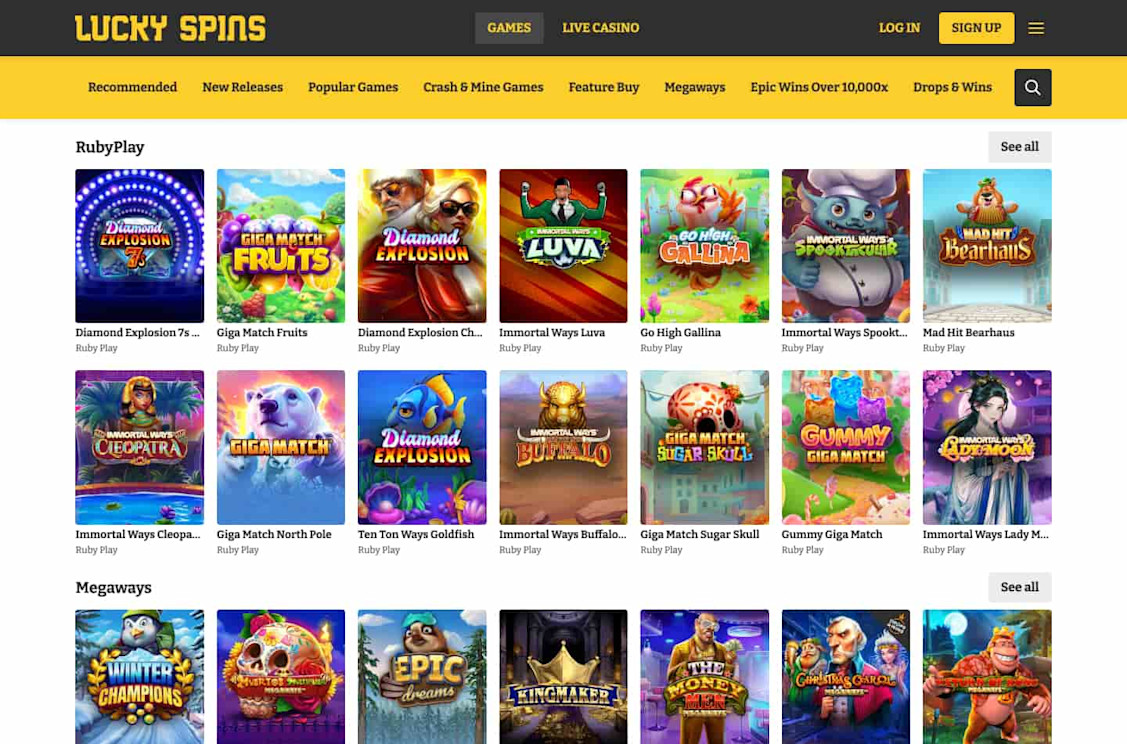Open the New Releases category
The width and height of the screenshot is (1127, 744).
[x=243, y=87]
